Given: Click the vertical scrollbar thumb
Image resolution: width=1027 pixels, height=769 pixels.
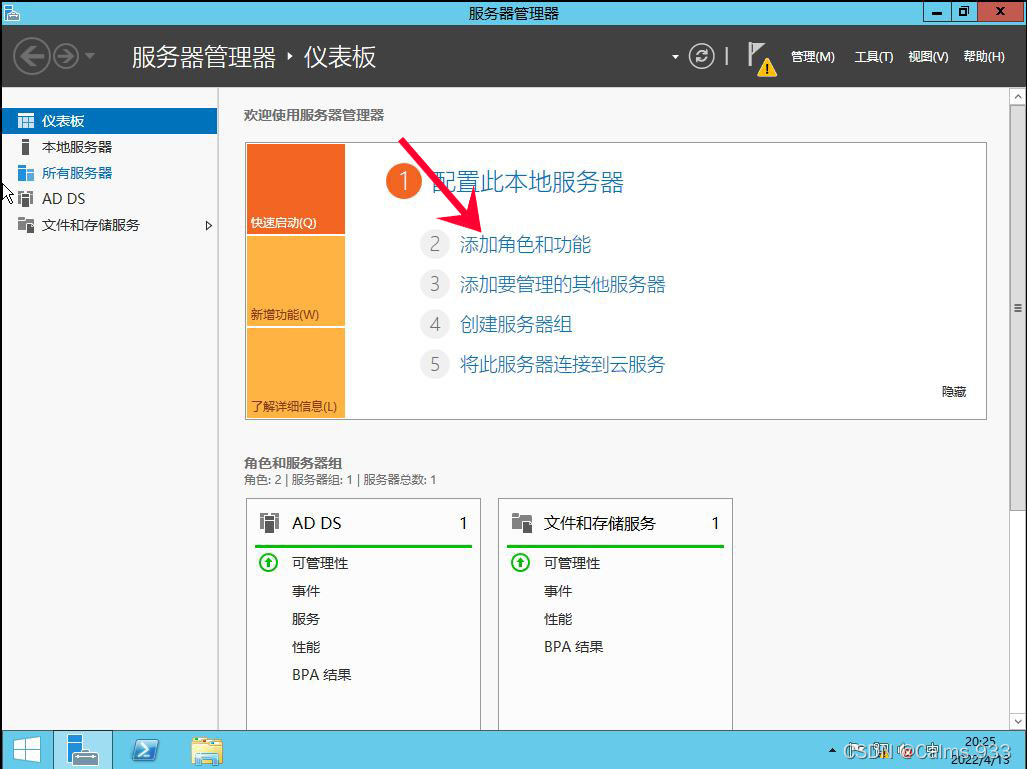Looking at the screenshot, I should click(x=1018, y=308).
